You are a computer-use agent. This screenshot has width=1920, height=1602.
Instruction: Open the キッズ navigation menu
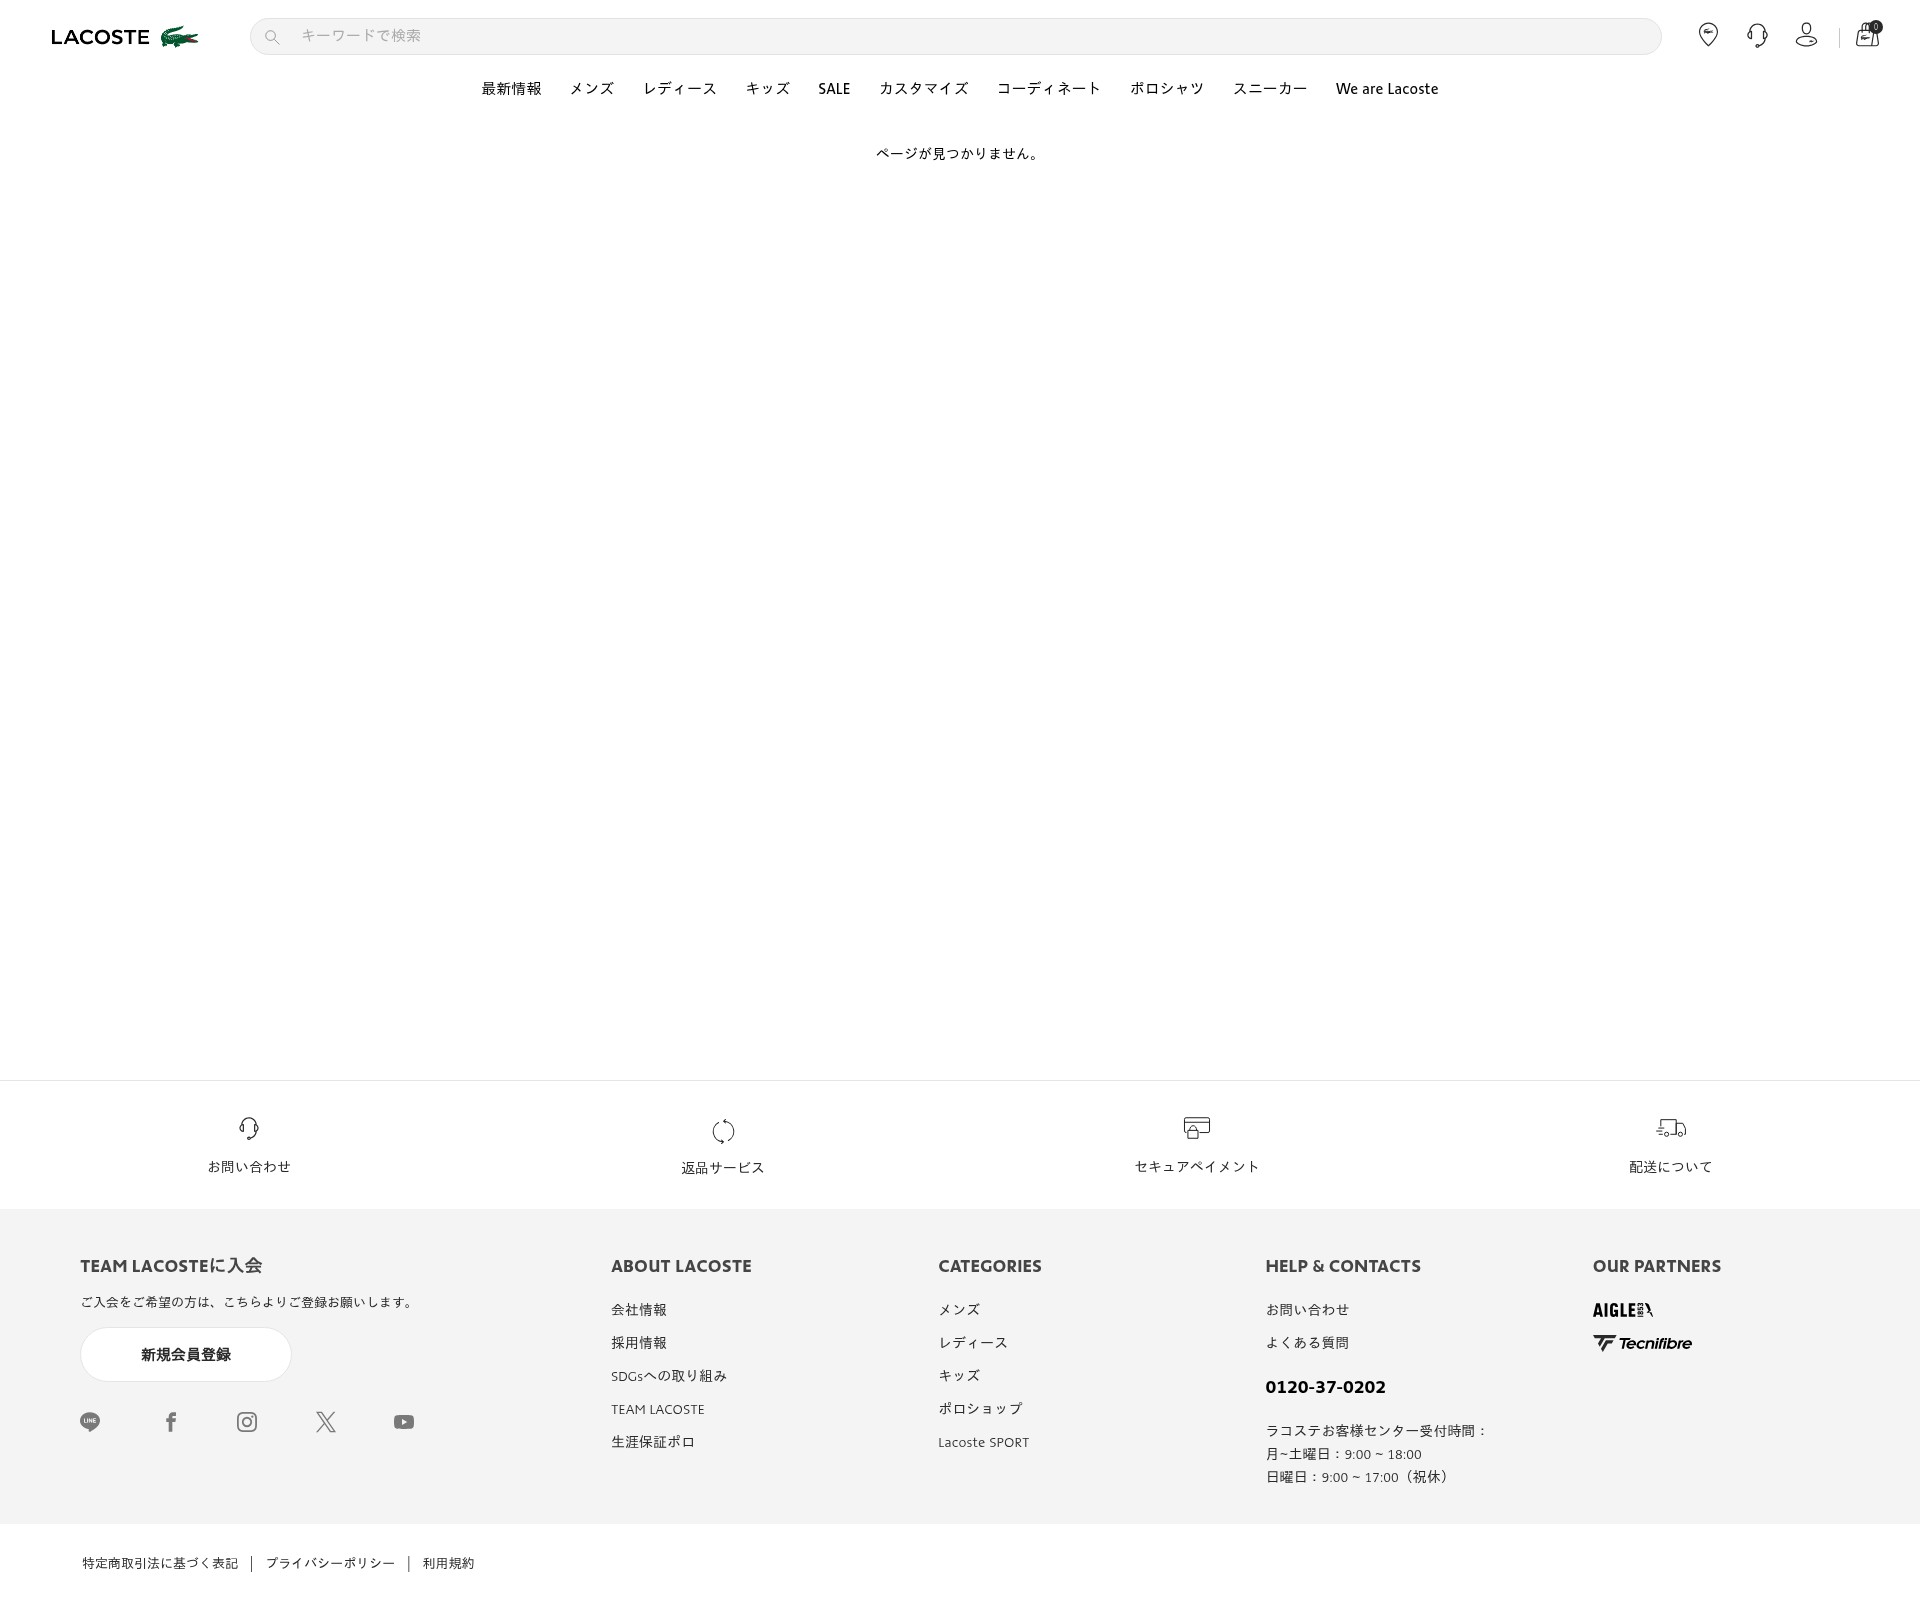(x=767, y=89)
